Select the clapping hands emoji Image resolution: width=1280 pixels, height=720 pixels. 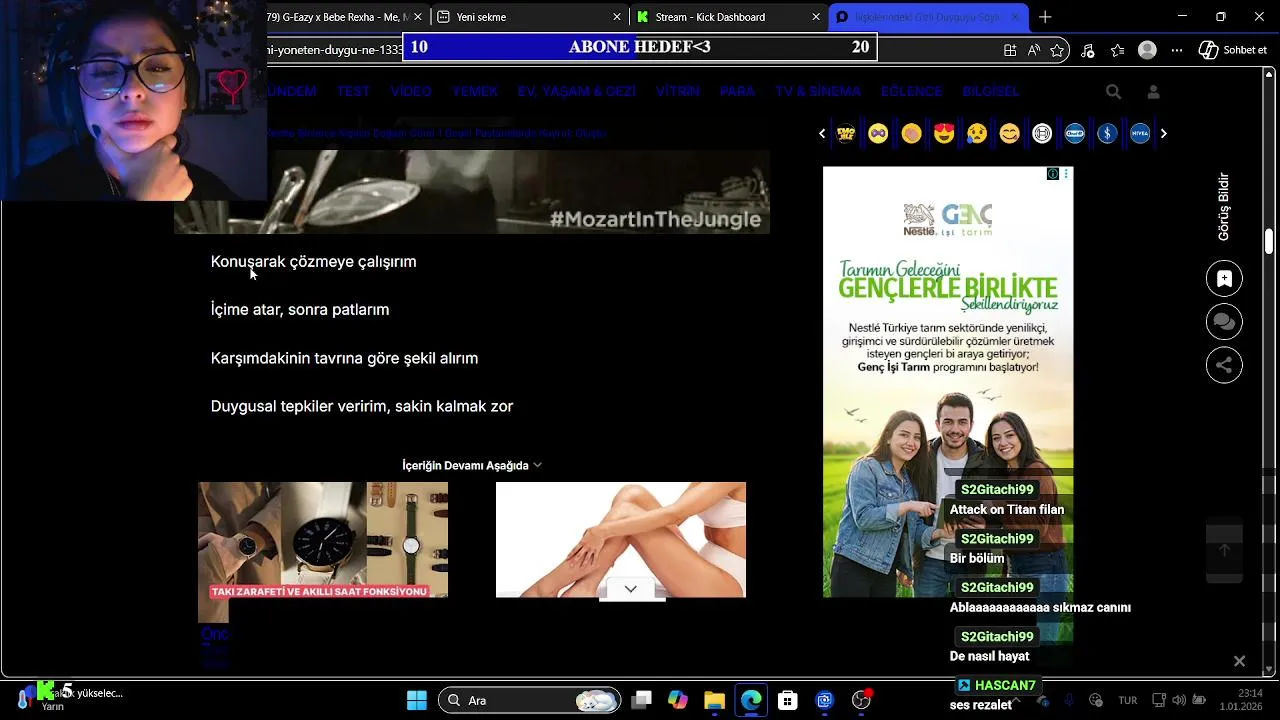pos(911,133)
